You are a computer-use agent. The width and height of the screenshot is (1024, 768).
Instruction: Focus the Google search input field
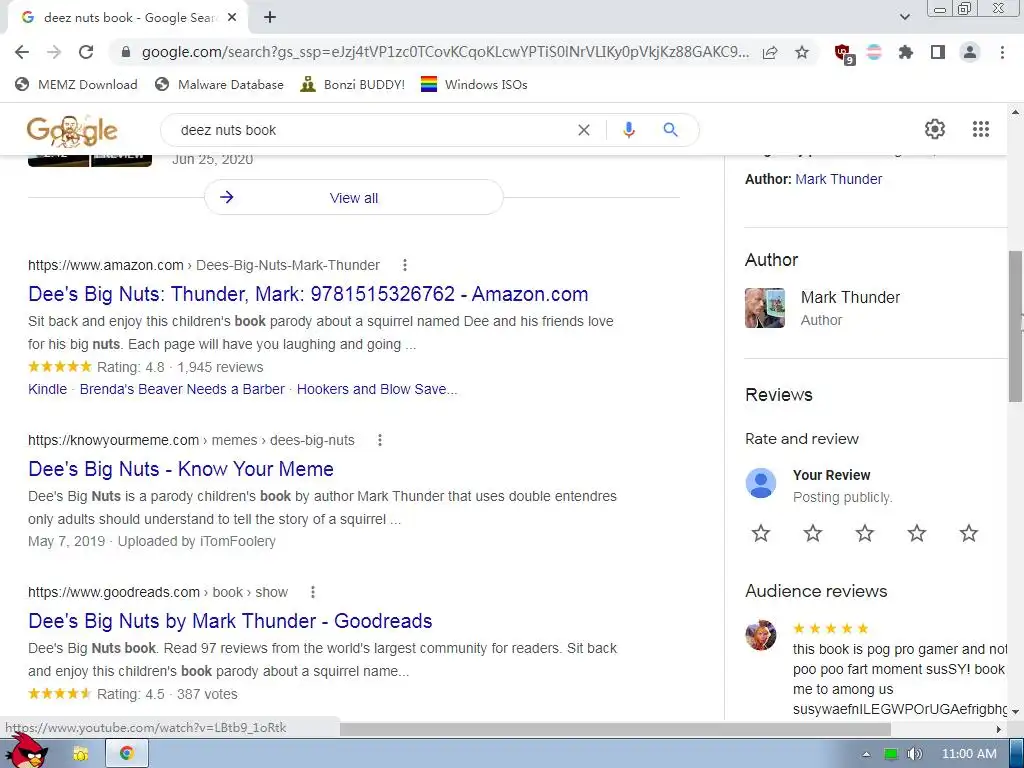click(372, 130)
